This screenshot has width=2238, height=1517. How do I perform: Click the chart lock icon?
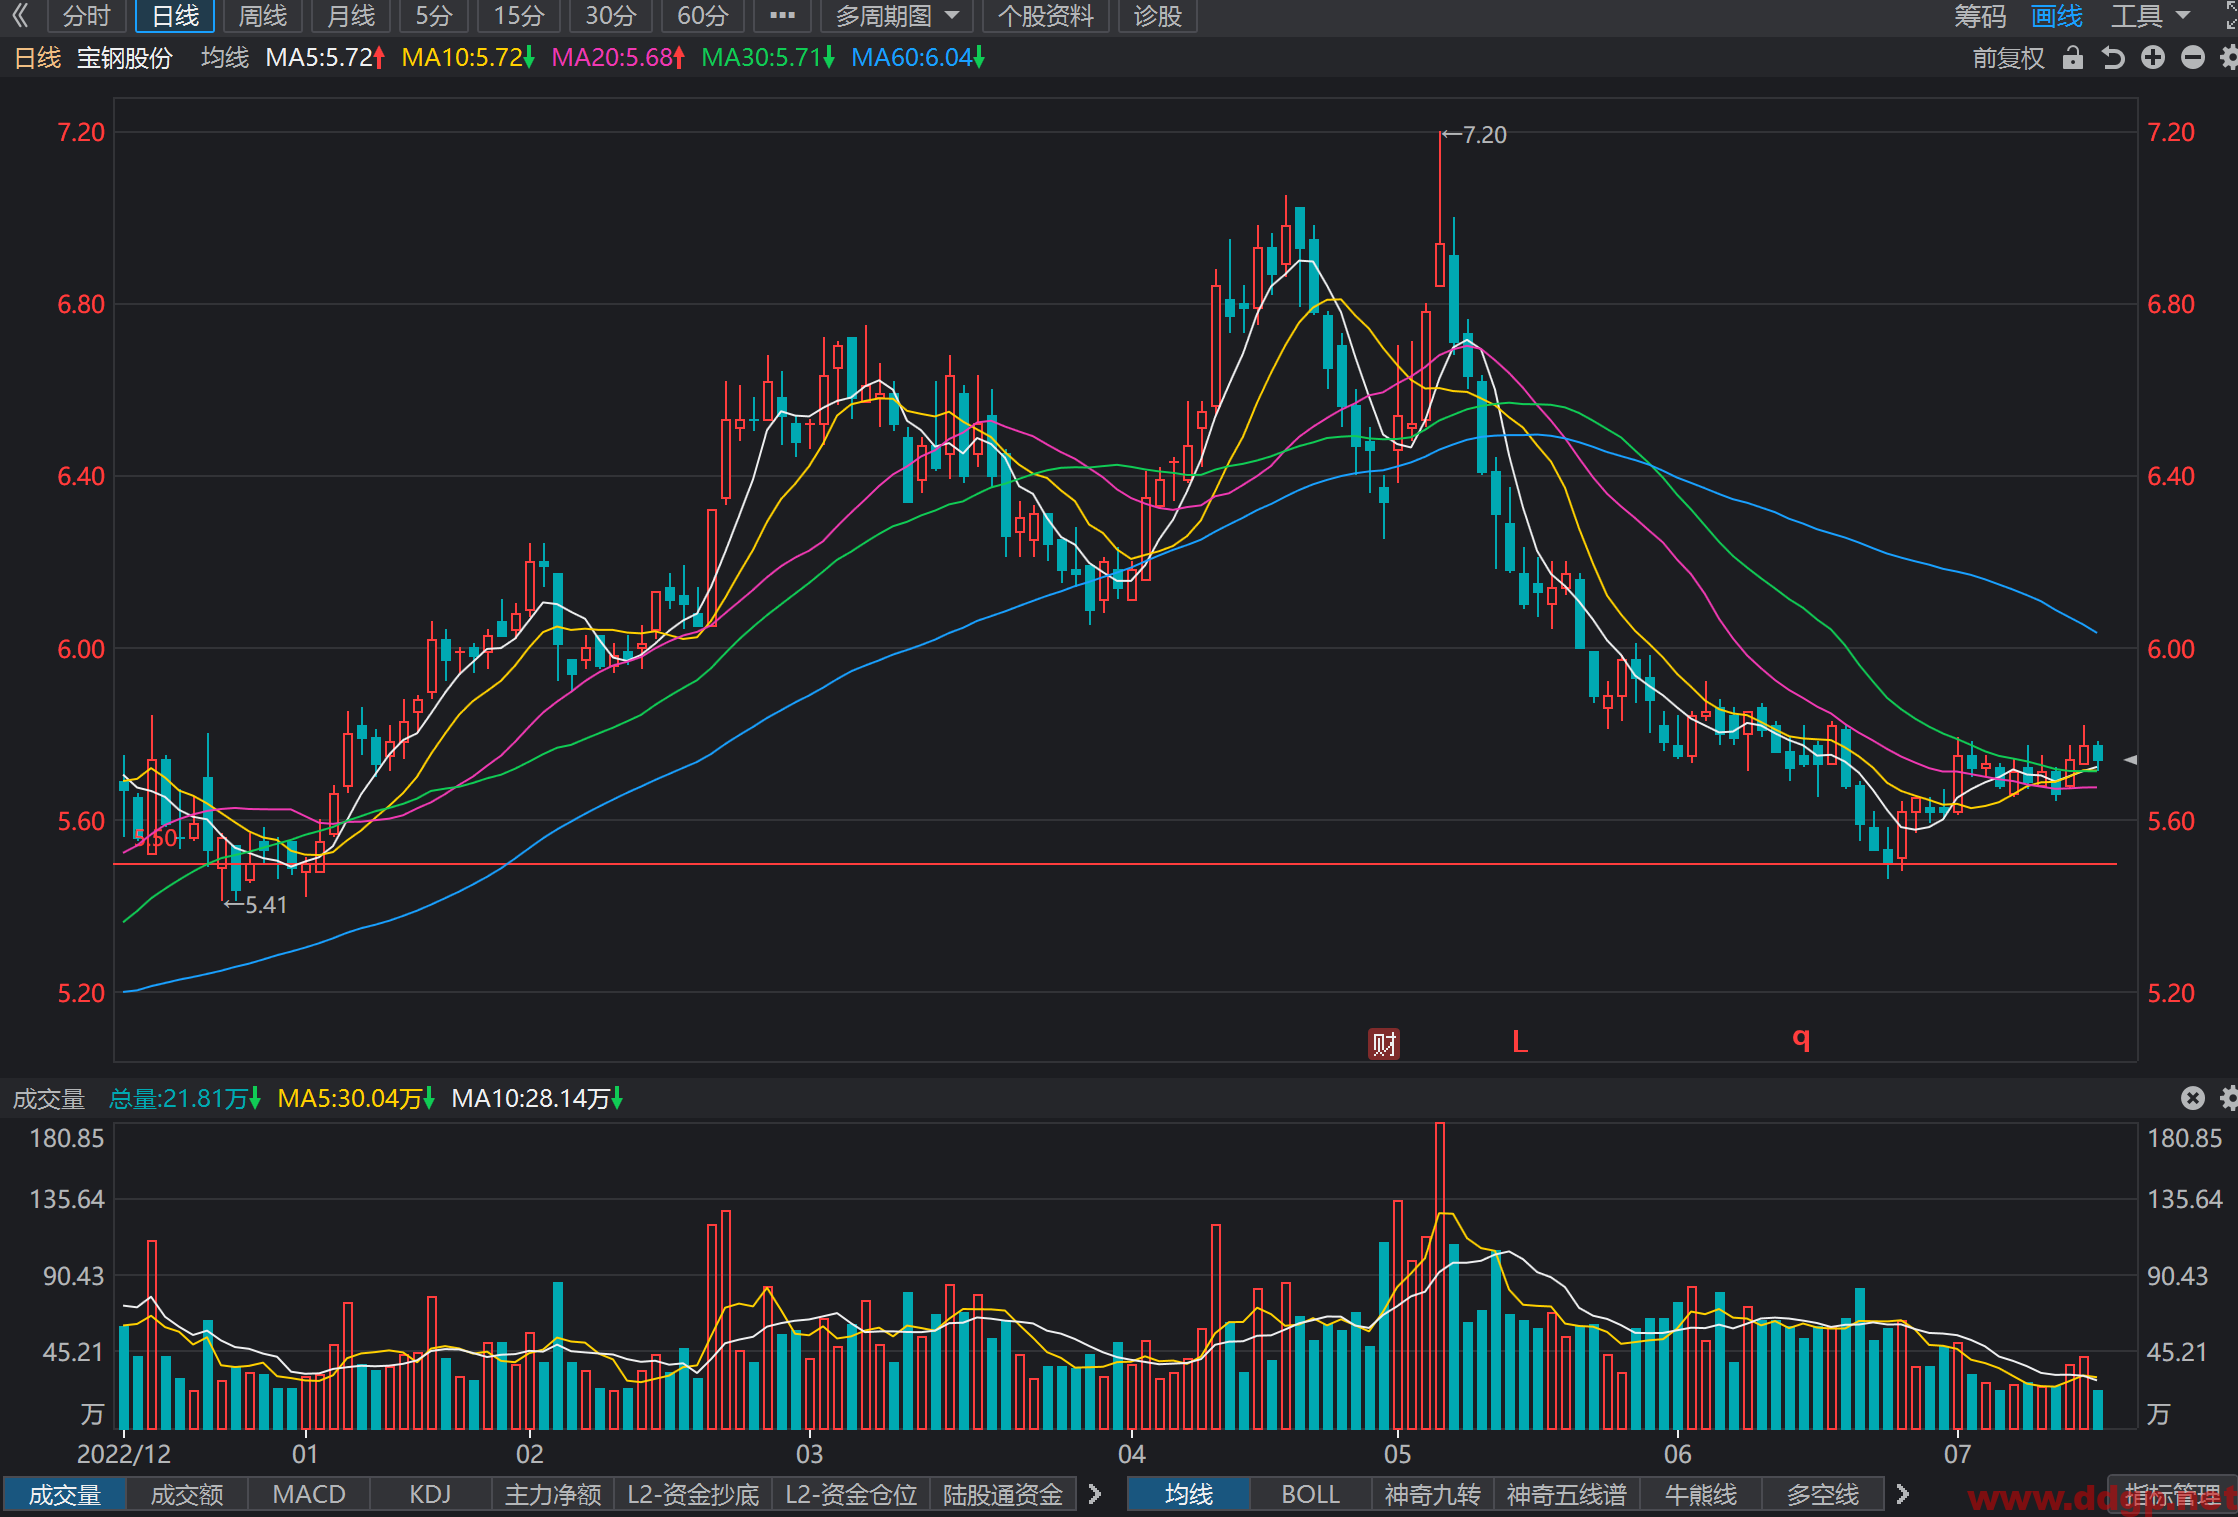point(2072,58)
